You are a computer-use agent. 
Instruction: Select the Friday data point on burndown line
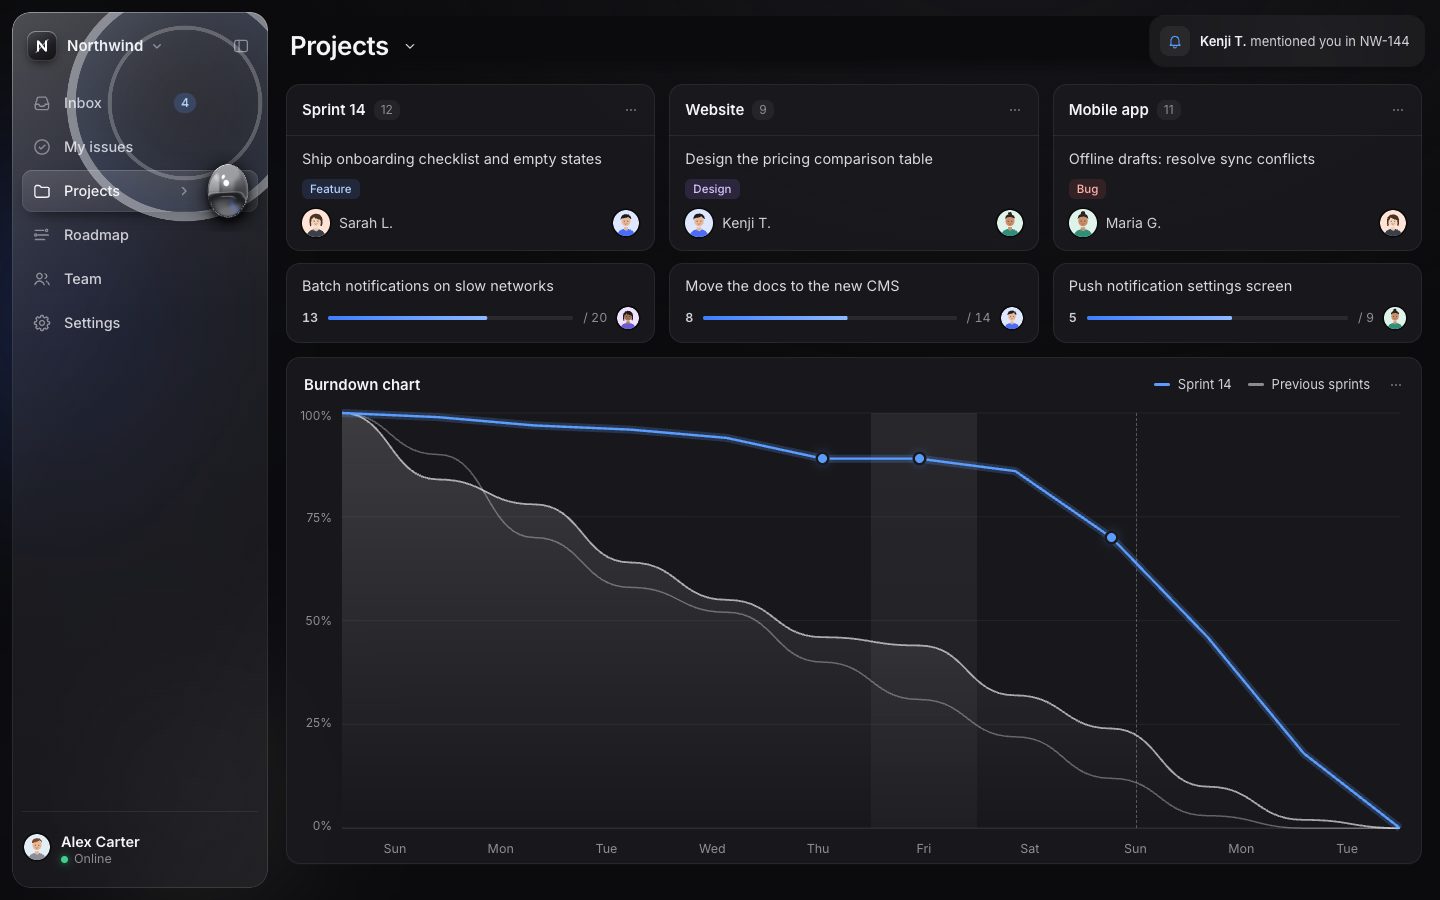tap(919, 459)
